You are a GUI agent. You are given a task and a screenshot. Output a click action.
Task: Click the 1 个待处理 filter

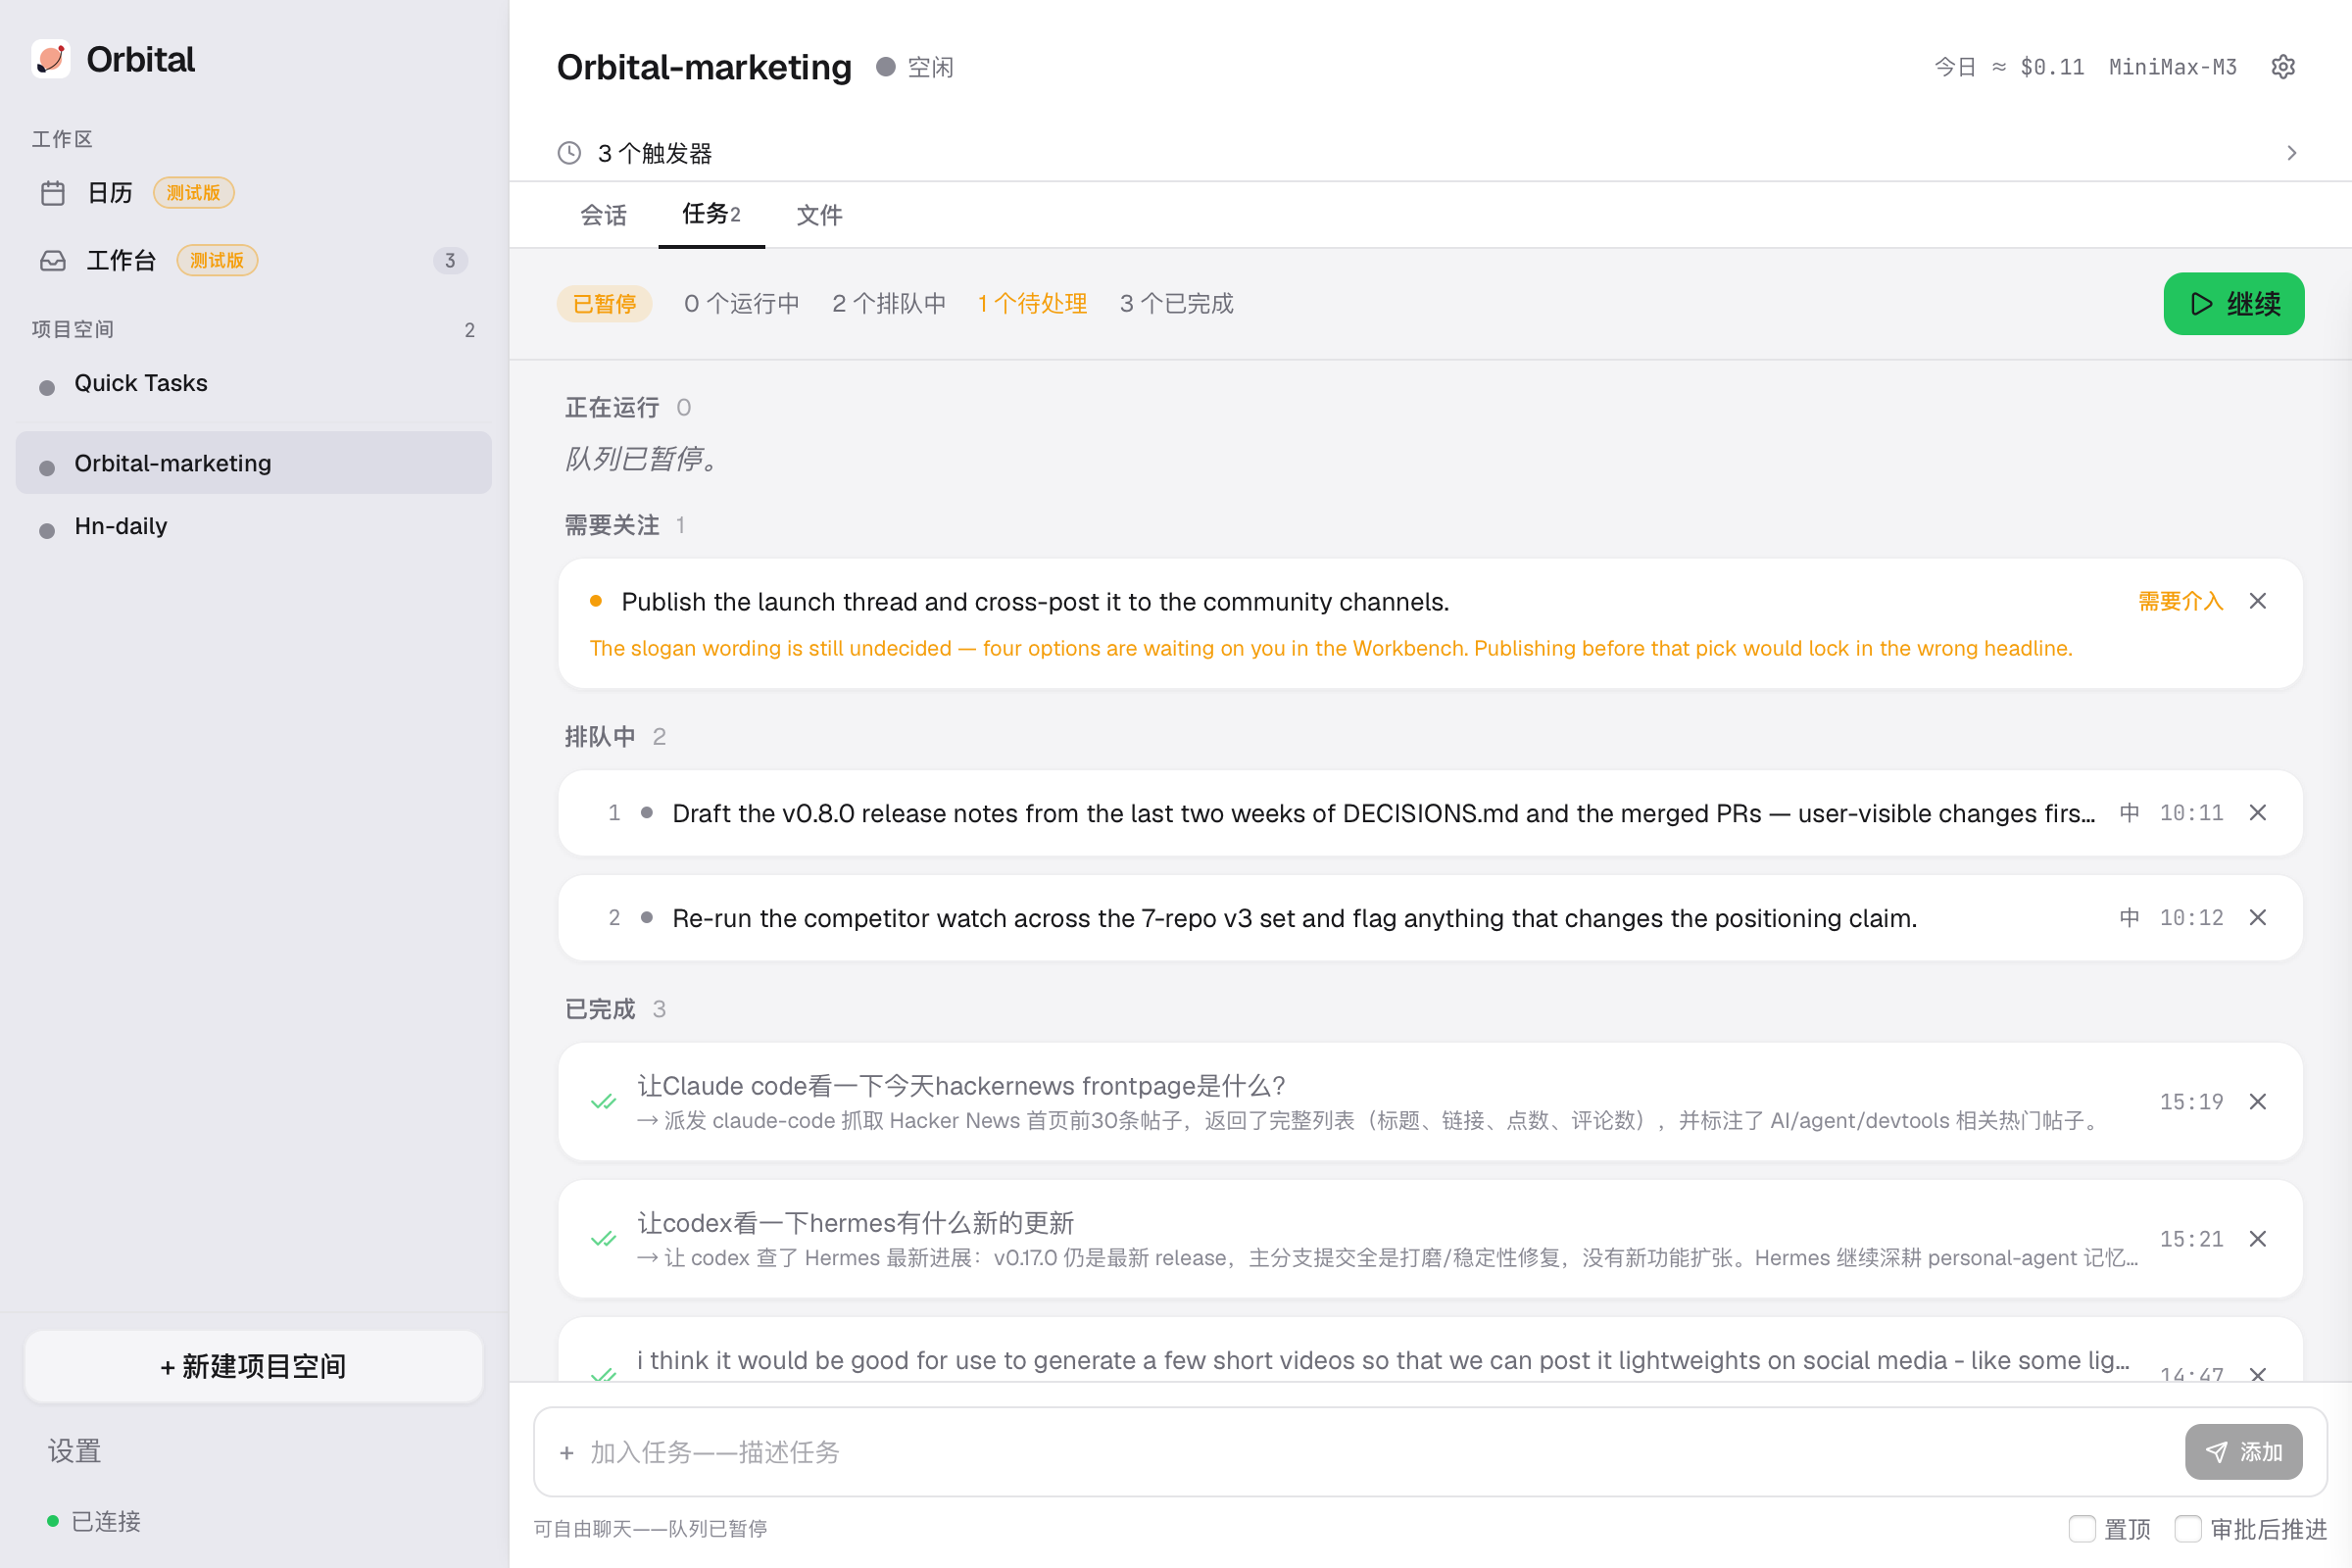1032,304
